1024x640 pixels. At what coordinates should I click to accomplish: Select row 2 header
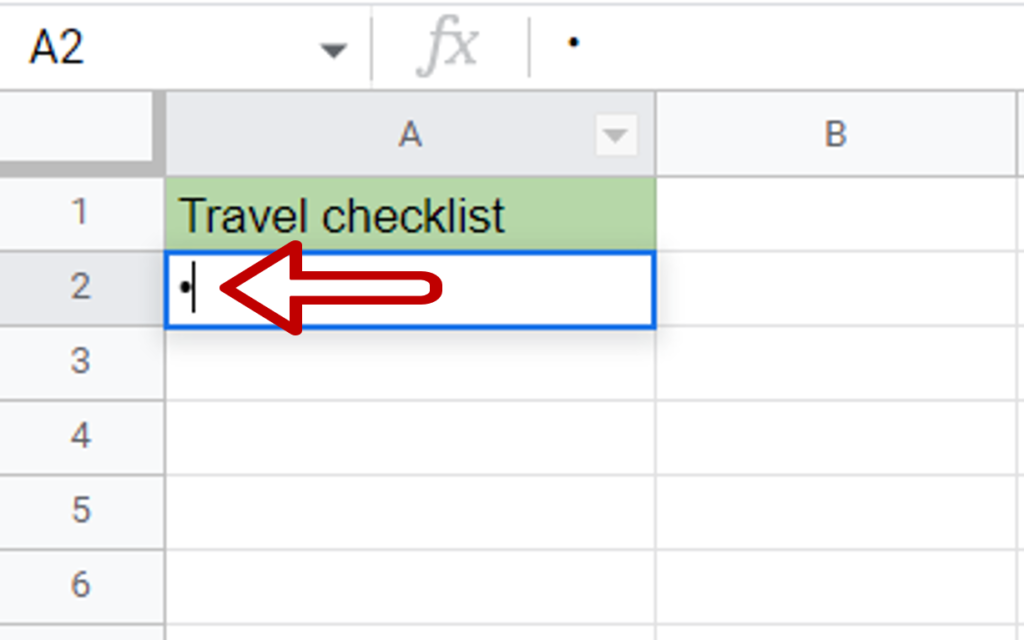coord(80,287)
